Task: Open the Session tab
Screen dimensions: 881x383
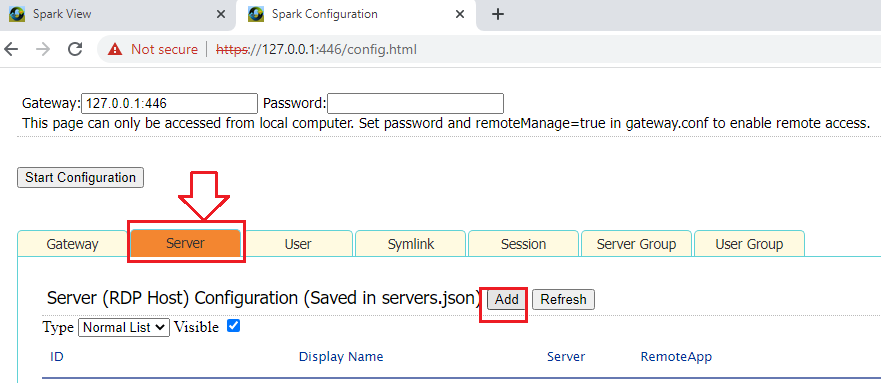Action: tap(524, 244)
